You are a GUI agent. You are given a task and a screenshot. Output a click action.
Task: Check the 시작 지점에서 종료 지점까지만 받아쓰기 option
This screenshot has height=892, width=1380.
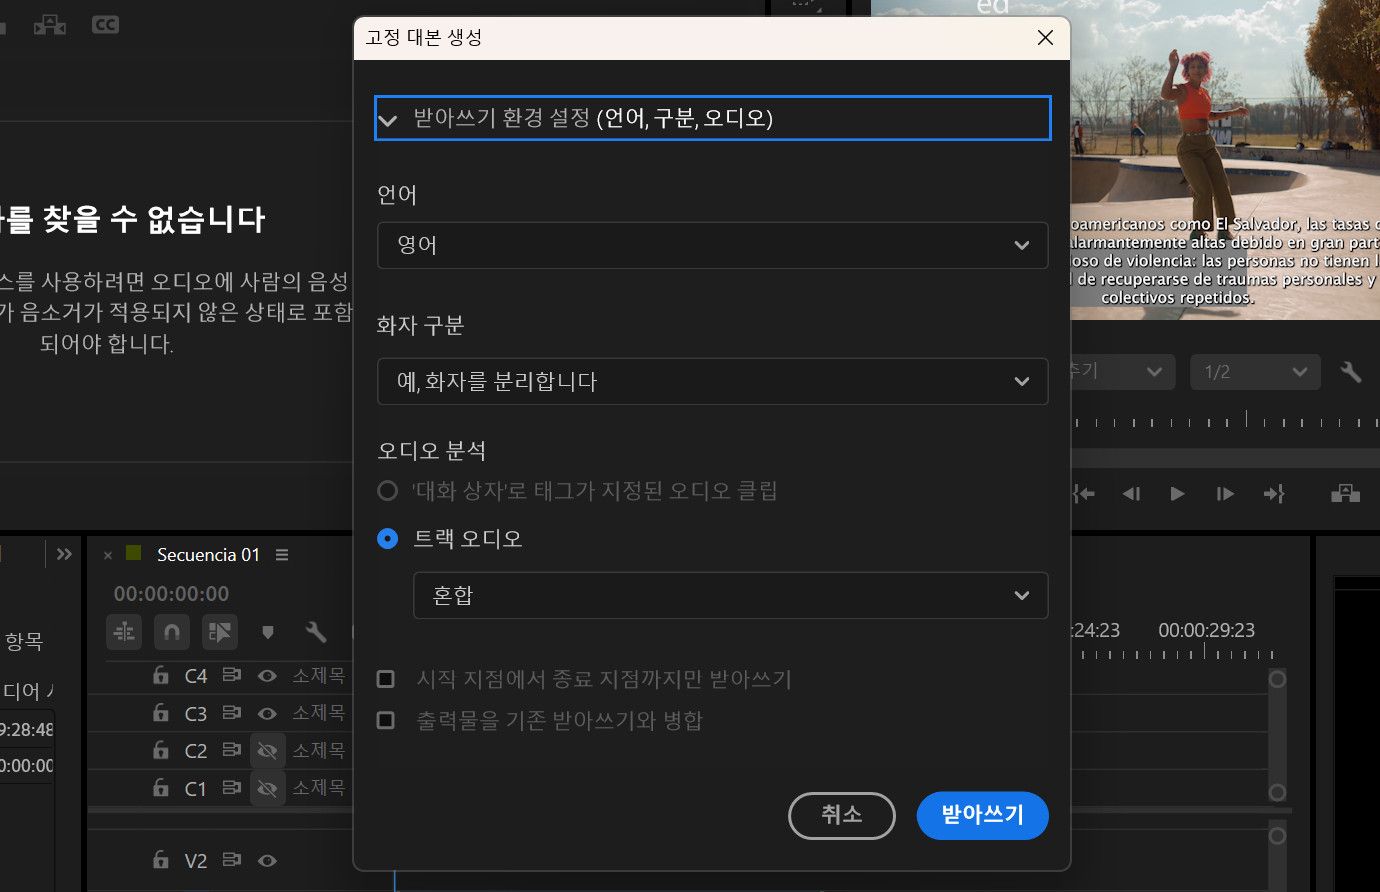click(385, 679)
